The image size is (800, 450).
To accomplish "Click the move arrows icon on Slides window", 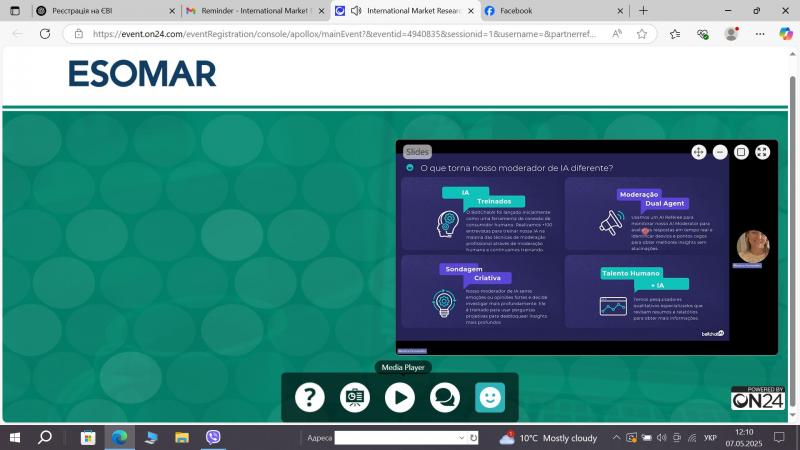I will pyautogui.click(x=698, y=152).
